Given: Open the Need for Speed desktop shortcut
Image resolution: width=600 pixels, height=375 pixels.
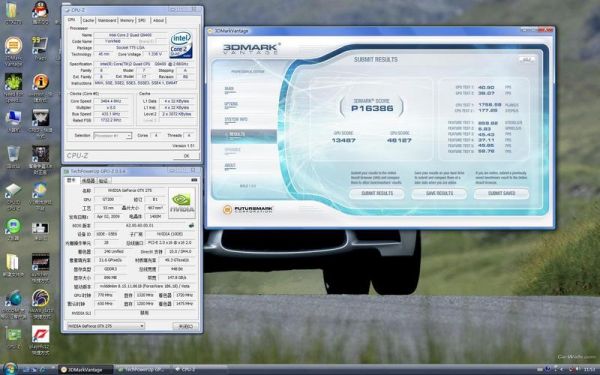Looking at the screenshot, I should pyautogui.click(x=13, y=83).
